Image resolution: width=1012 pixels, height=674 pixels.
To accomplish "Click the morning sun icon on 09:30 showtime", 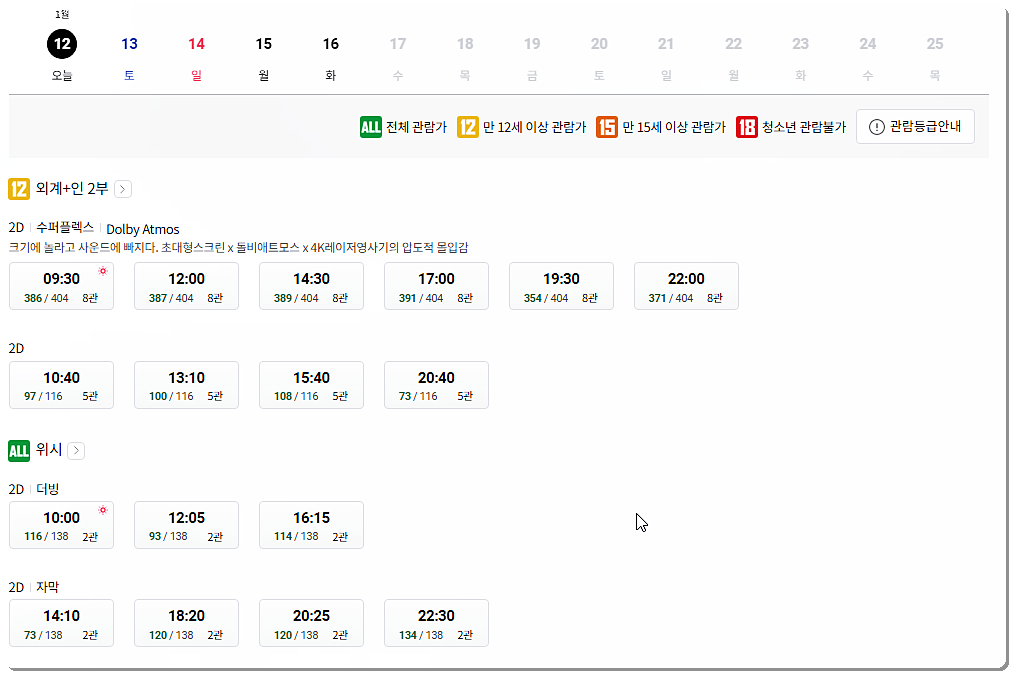I will tap(102, 271).
